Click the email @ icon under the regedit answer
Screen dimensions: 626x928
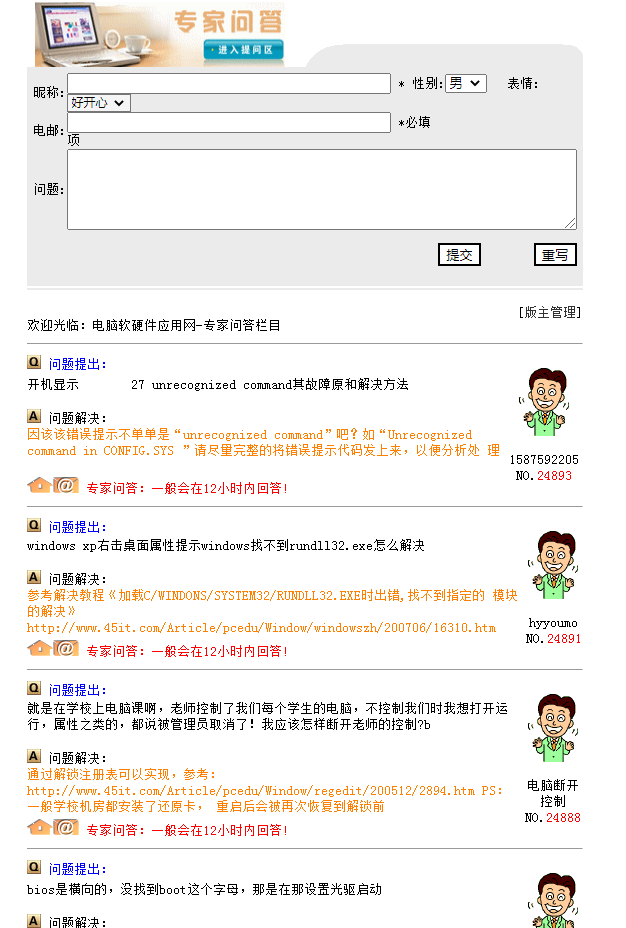tap(66, 827)
